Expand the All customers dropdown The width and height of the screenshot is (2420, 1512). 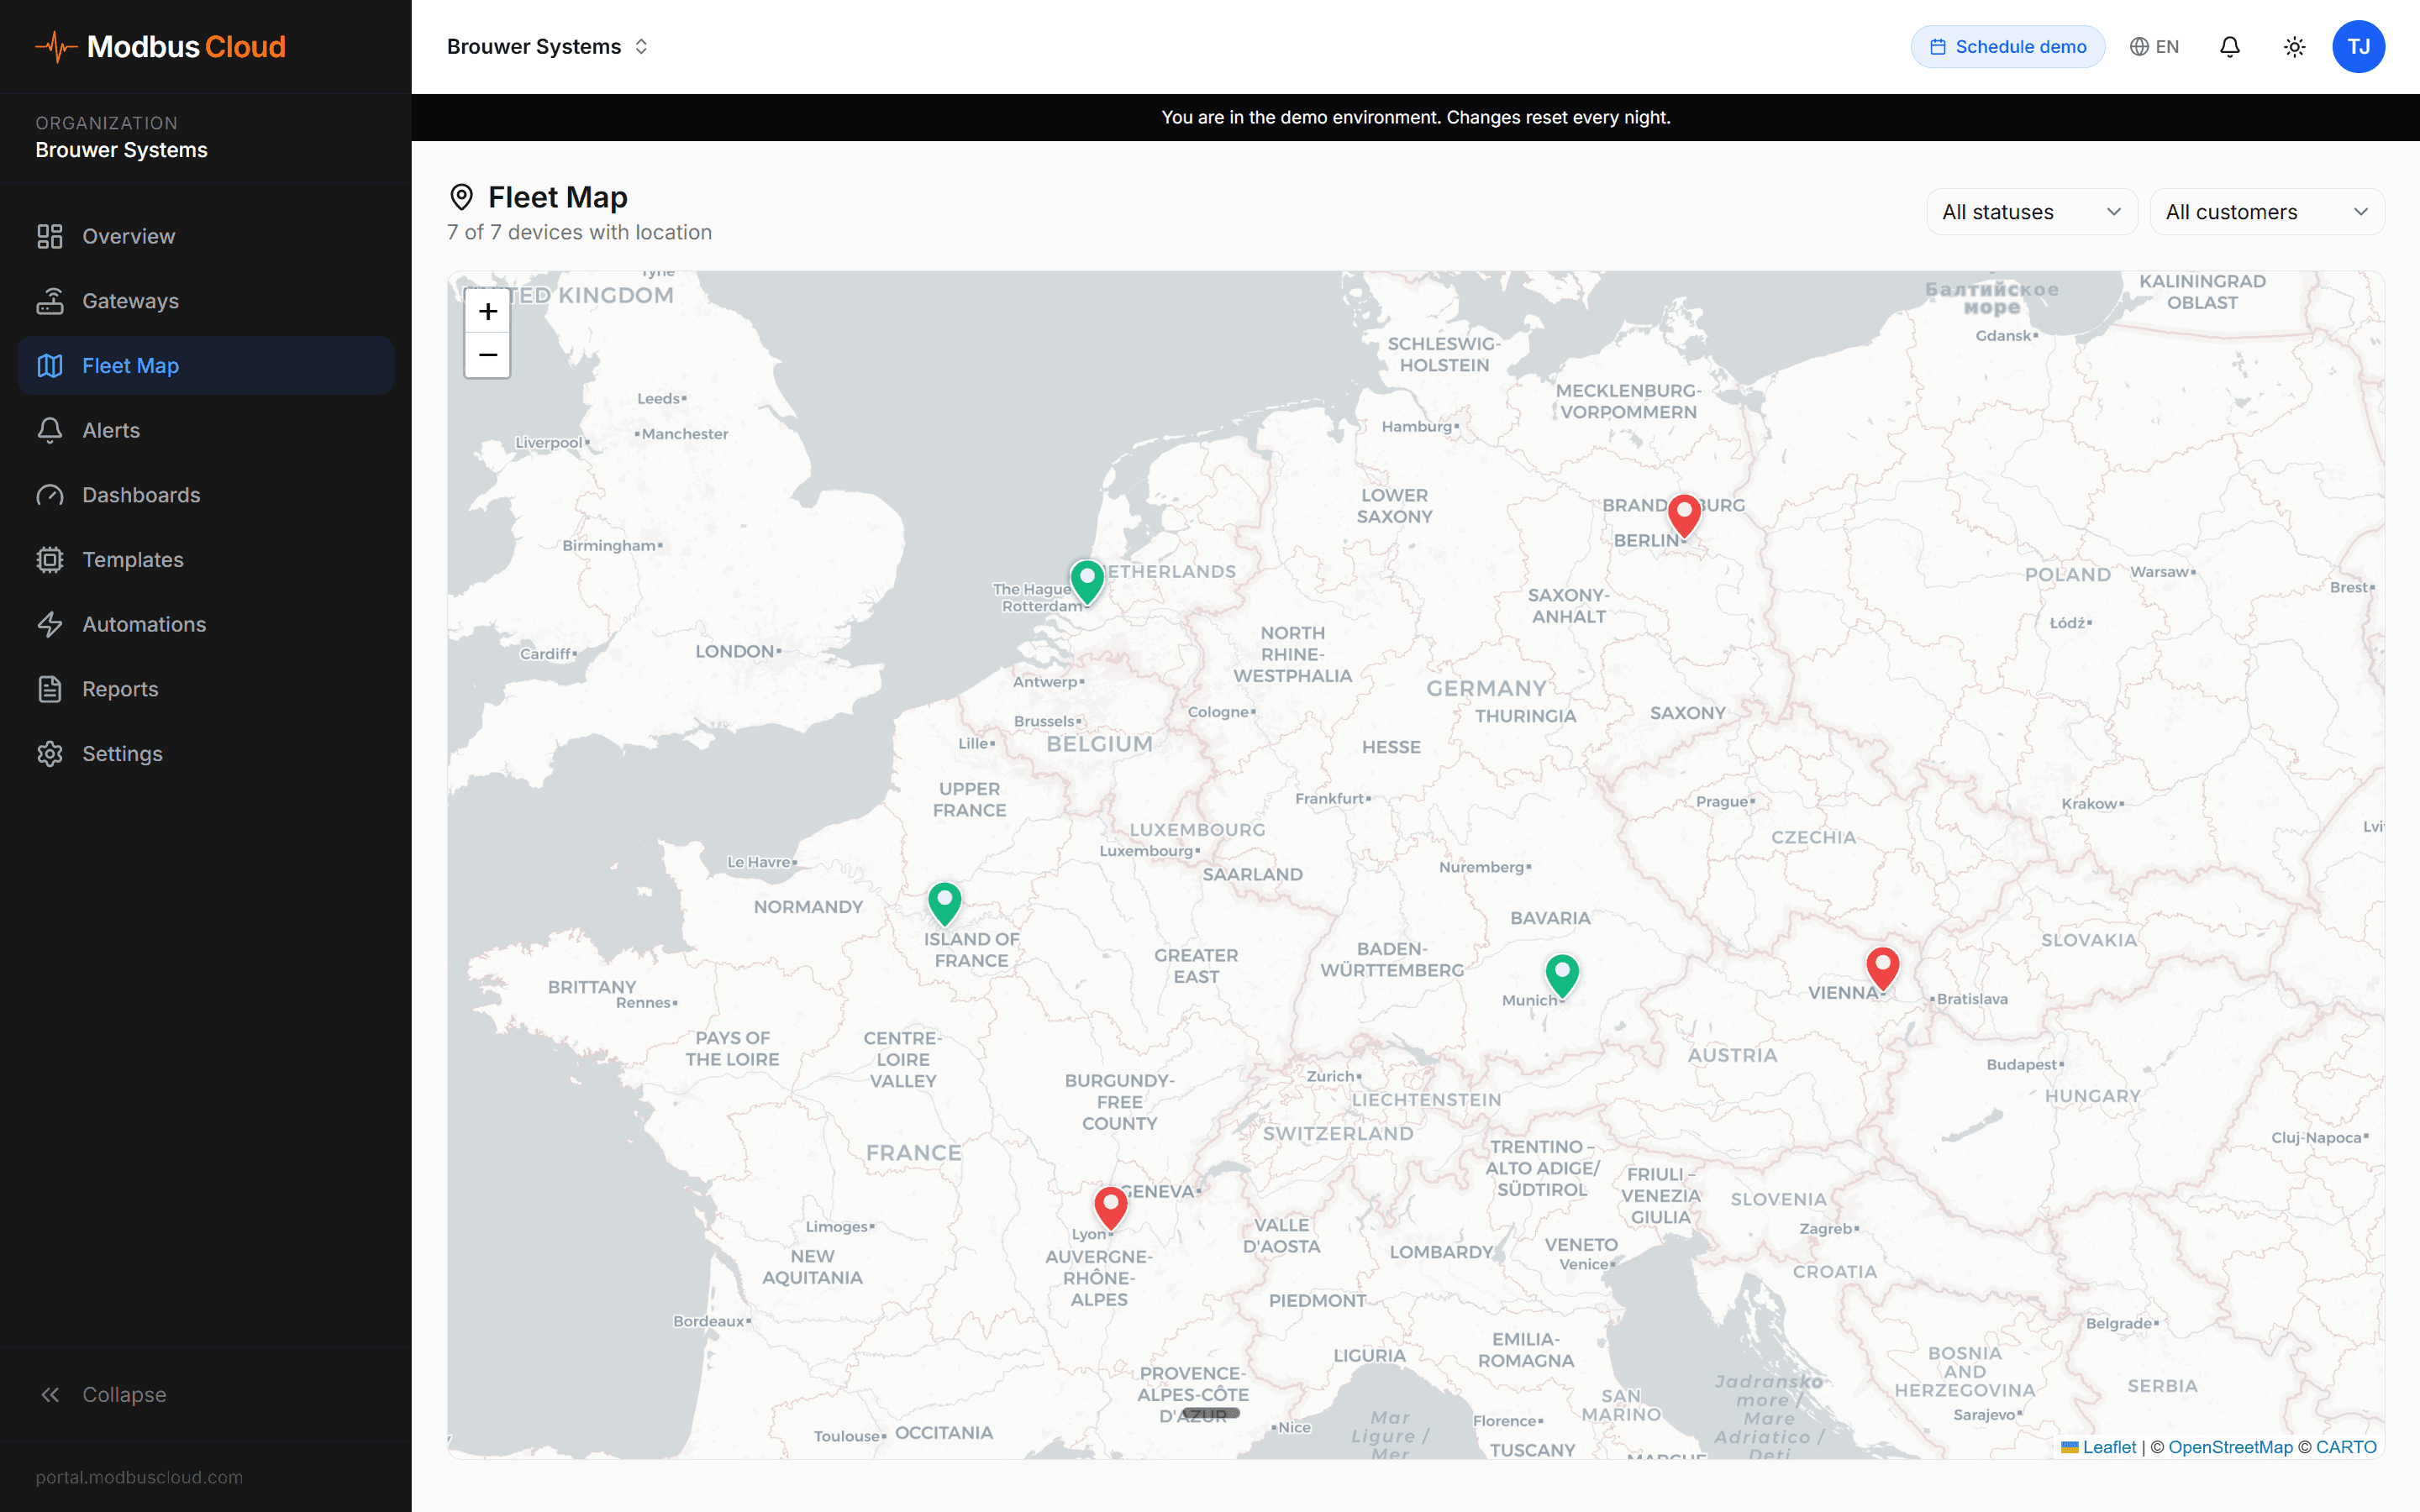click(2267, 211)
